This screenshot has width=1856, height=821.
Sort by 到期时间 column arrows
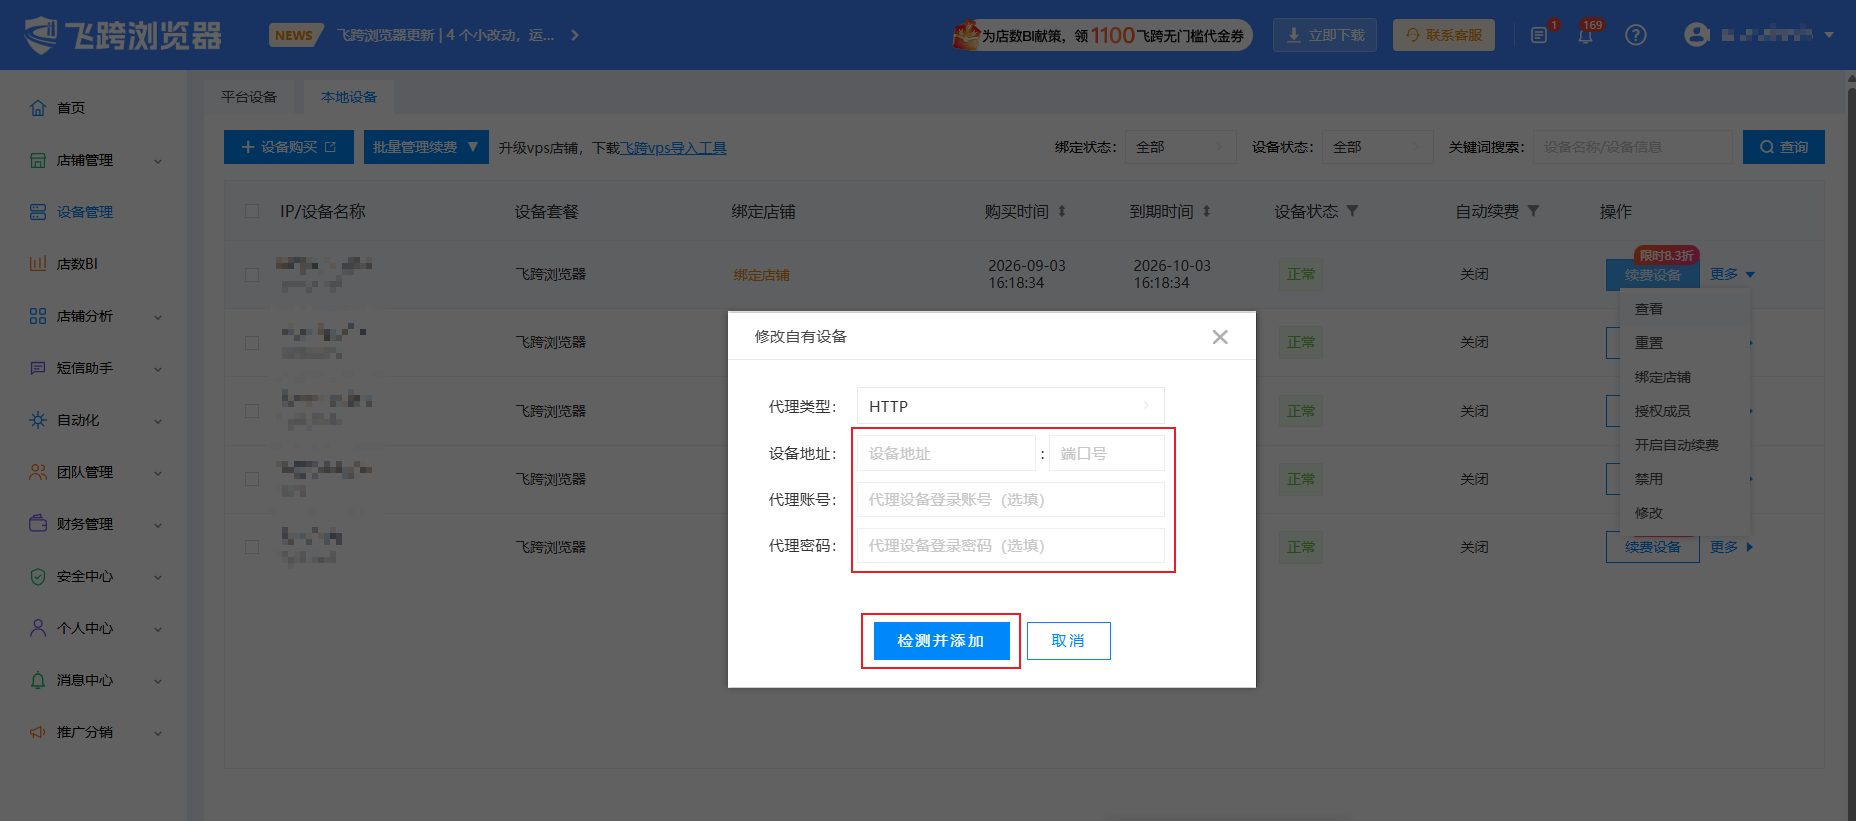pyautogui.click(x=1207, y=212)
